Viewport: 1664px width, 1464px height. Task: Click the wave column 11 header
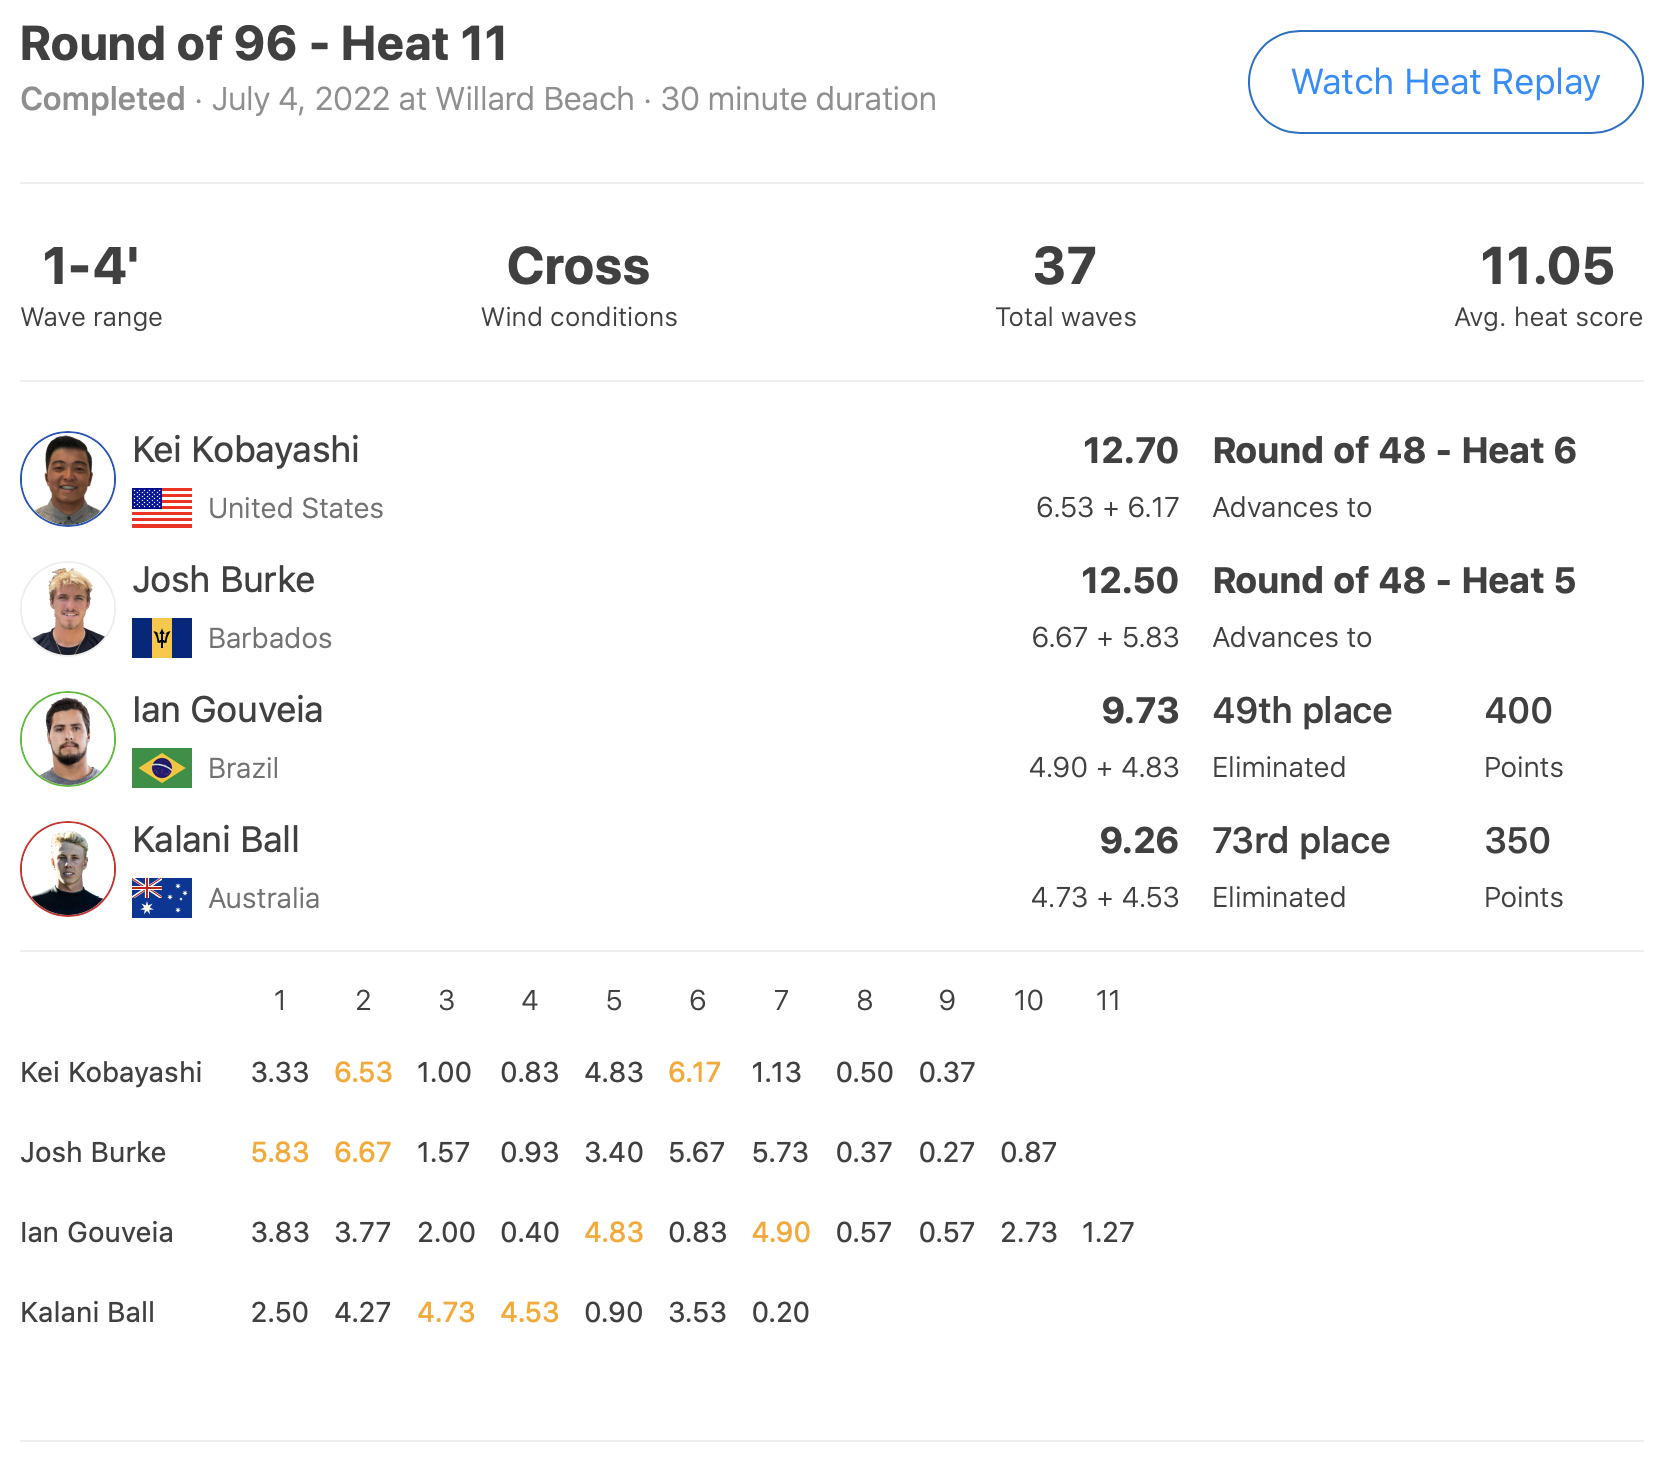click(1108, 1000)
